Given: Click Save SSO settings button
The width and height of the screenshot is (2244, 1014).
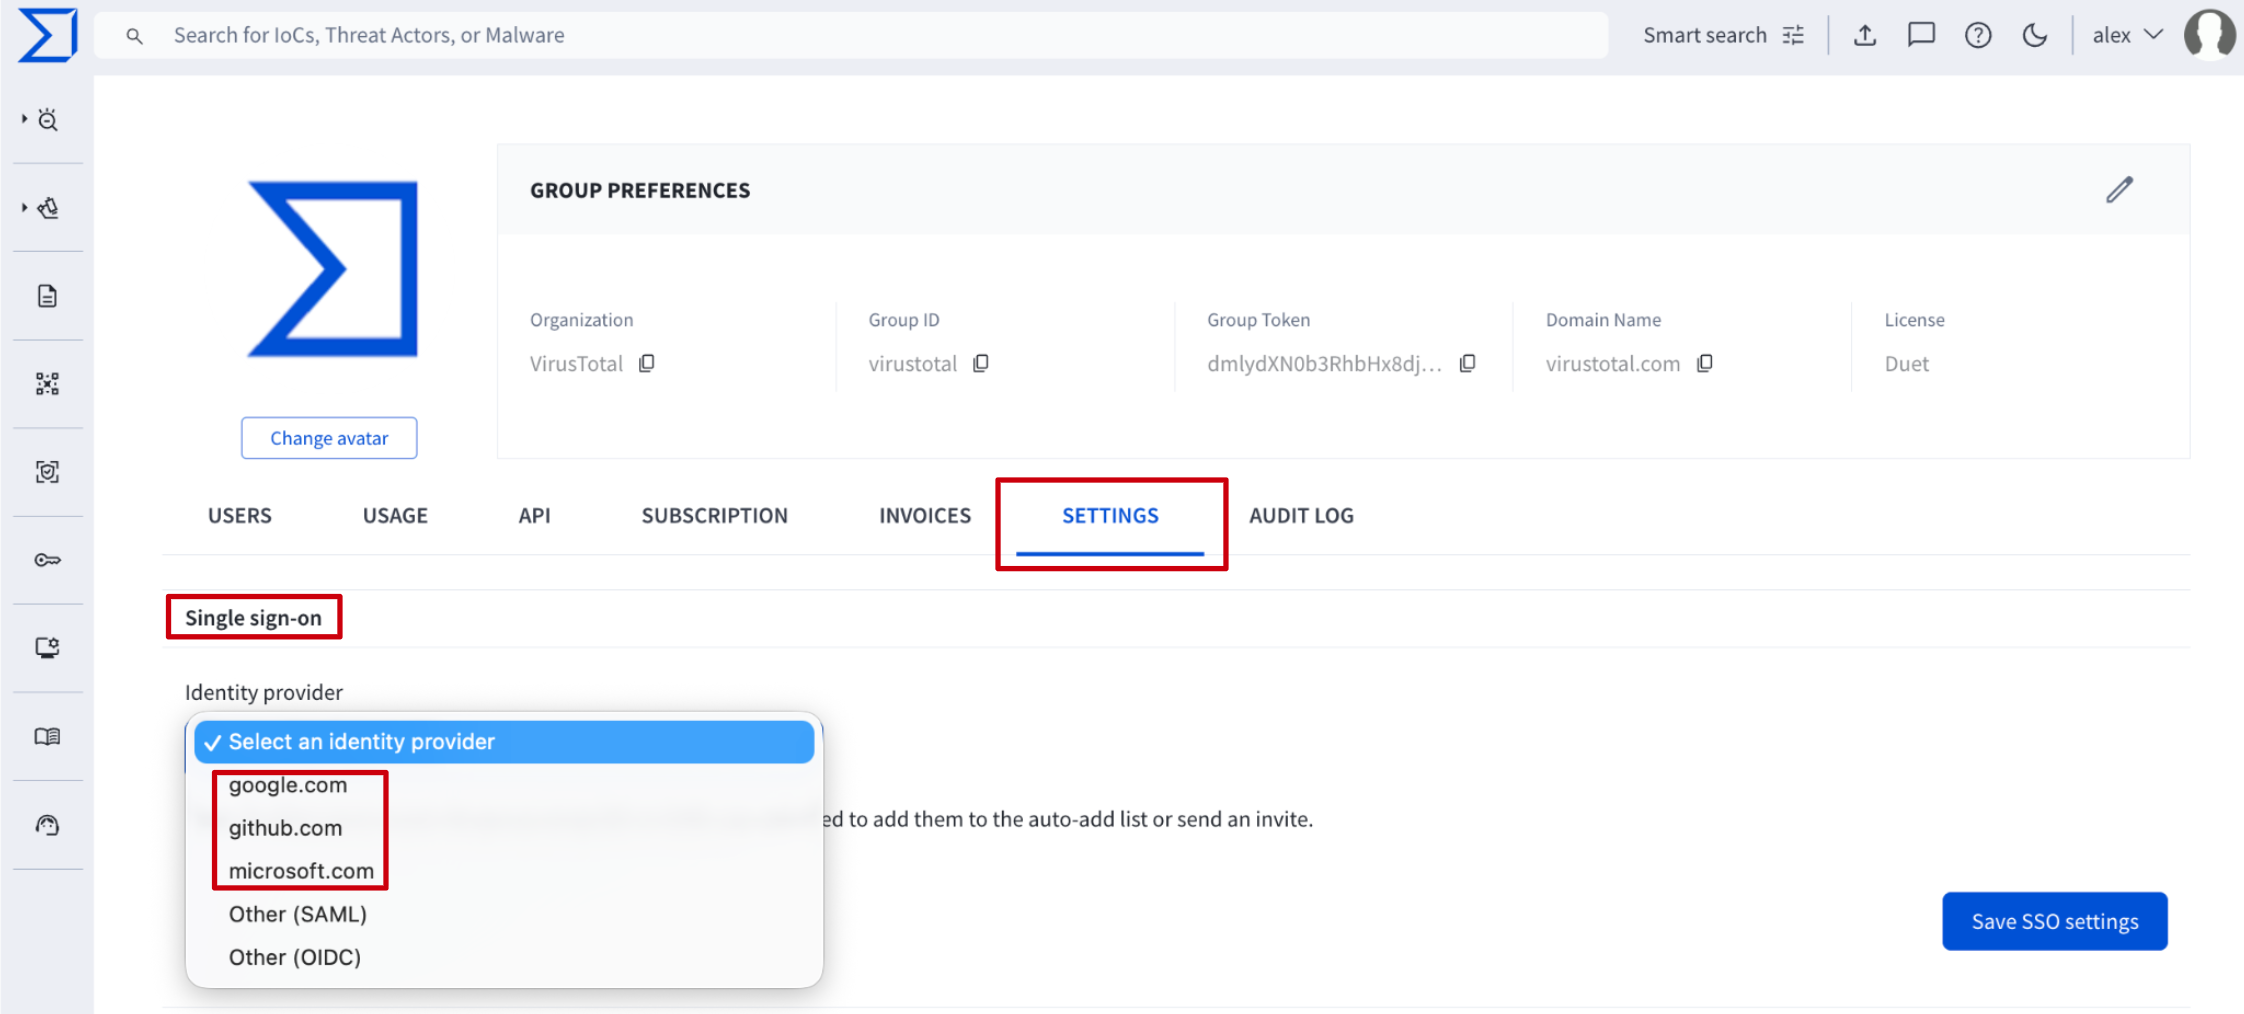Looking at the screenshot, I should coord(2055,921).
